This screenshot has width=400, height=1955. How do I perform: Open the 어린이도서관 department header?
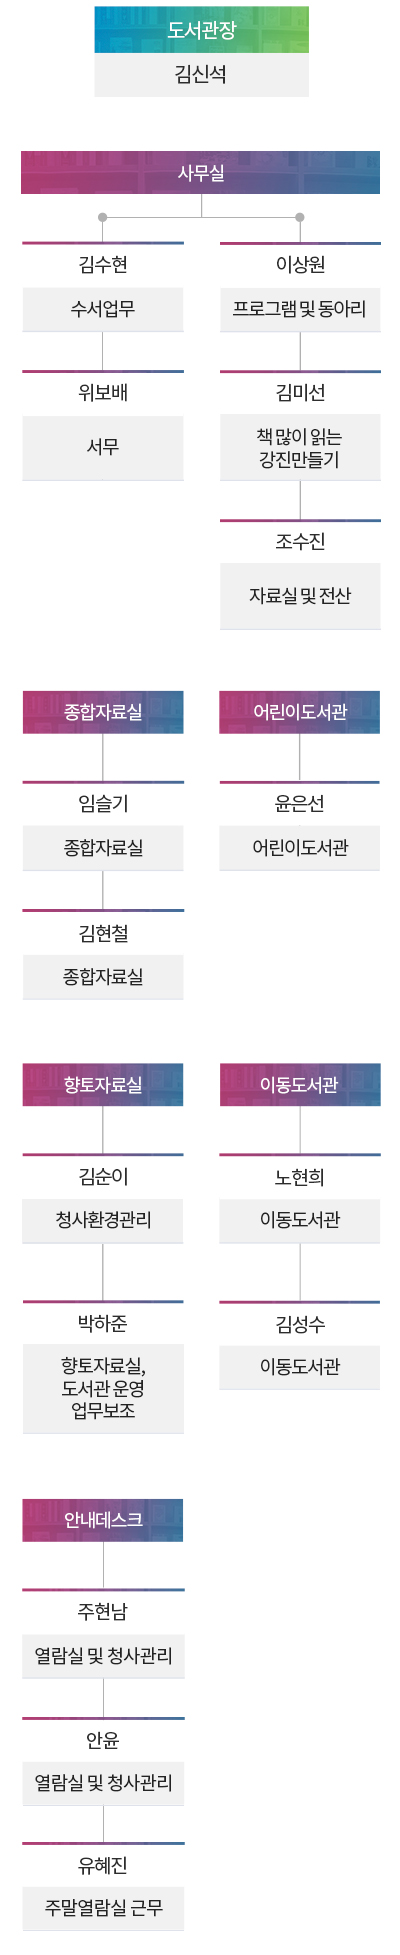tap(300, 712)
